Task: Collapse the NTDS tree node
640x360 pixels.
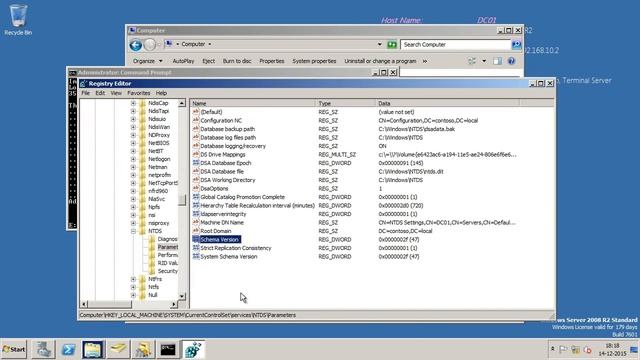Action: tap(133, 231)
